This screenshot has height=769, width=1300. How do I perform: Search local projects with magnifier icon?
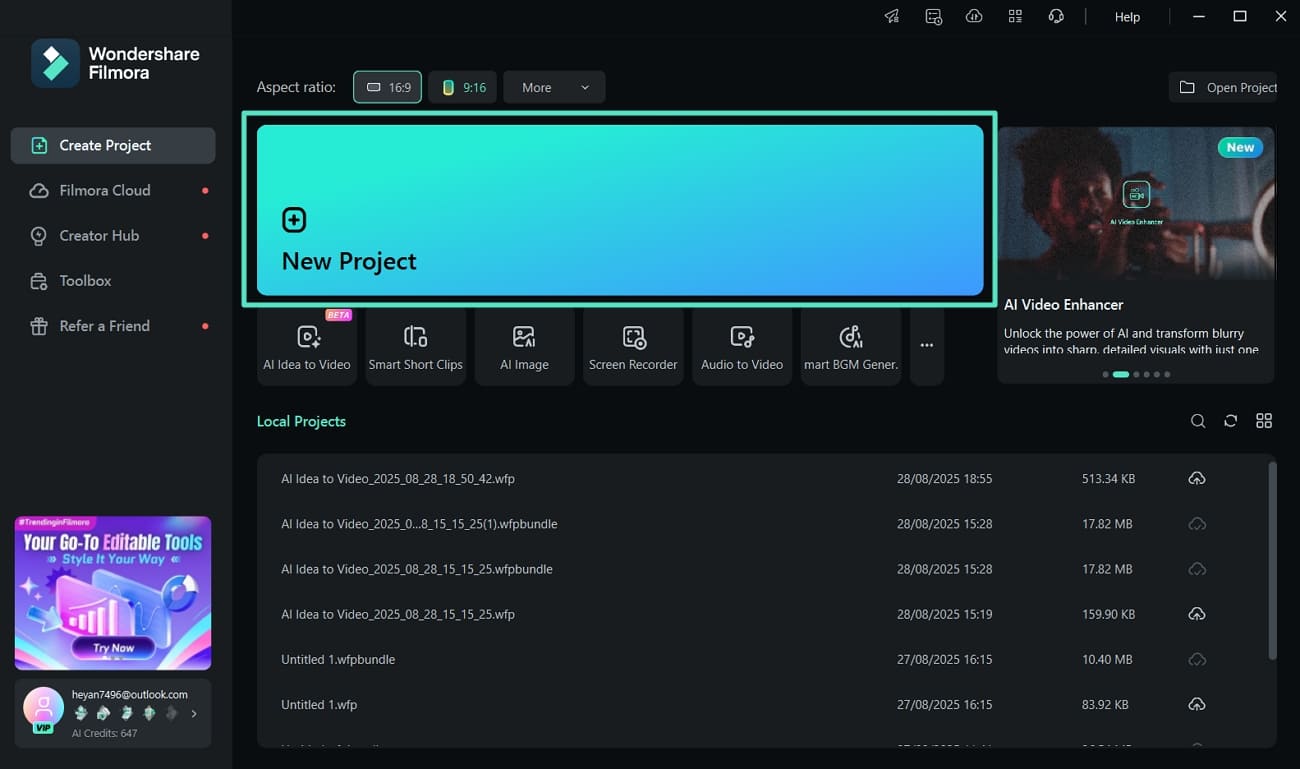(1198, 421)
